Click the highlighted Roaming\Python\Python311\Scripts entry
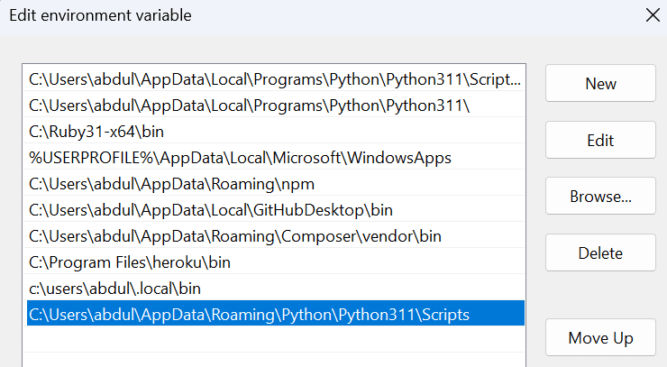This screenshot has height=367, width=667. coord(275,314)
